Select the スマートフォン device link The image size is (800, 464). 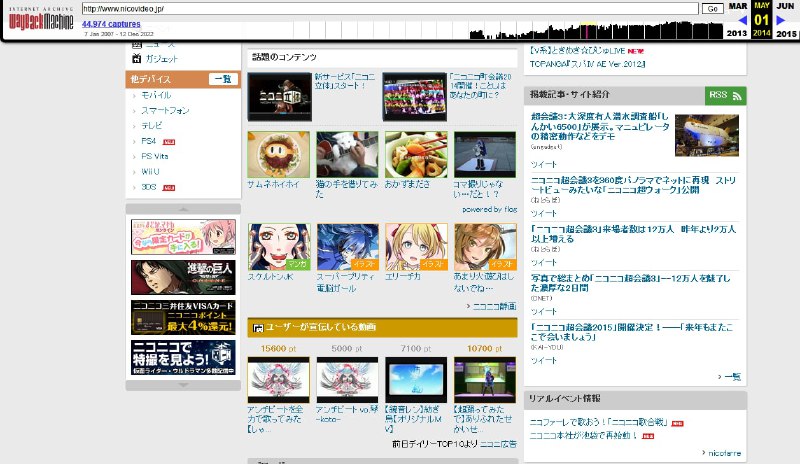(x=166, y=110)
